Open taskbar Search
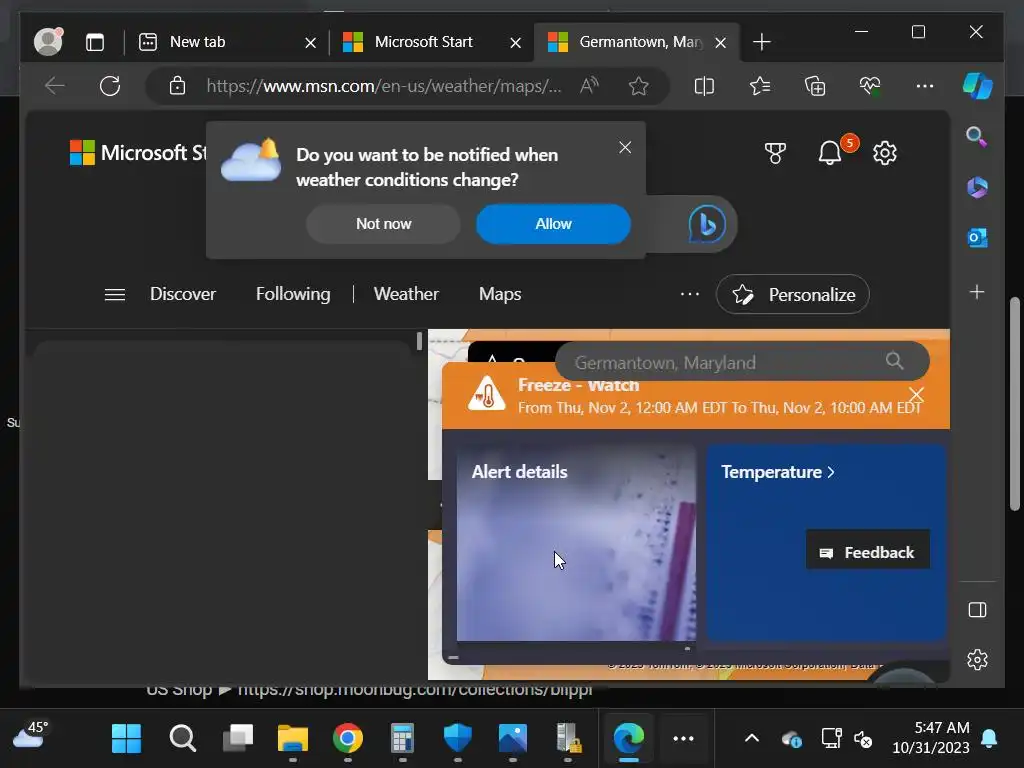This screenshot has height=768, width=1024. tap(182, 739)
